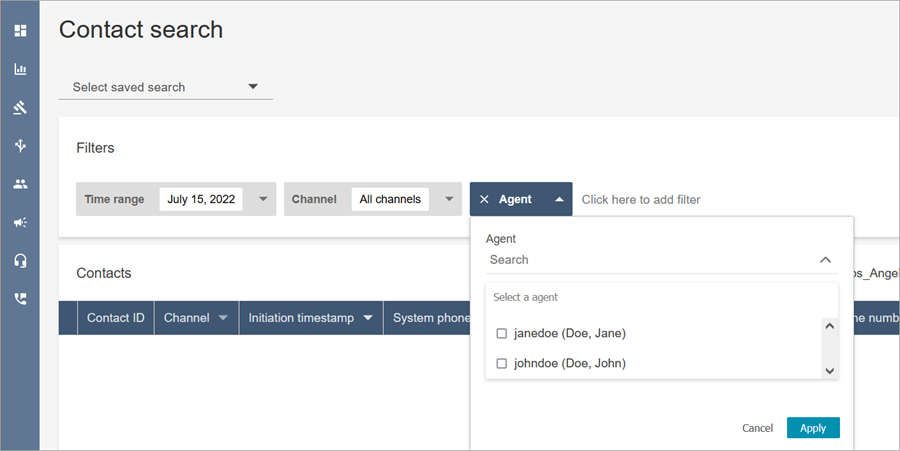Open the routing flows sidebar icon

[x=20, y=146]
